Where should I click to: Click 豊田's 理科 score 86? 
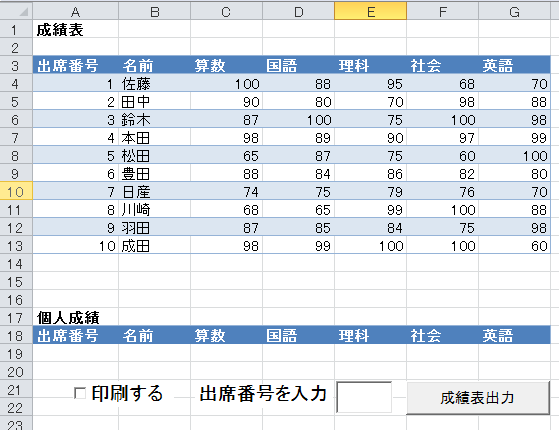click(370, 173)
